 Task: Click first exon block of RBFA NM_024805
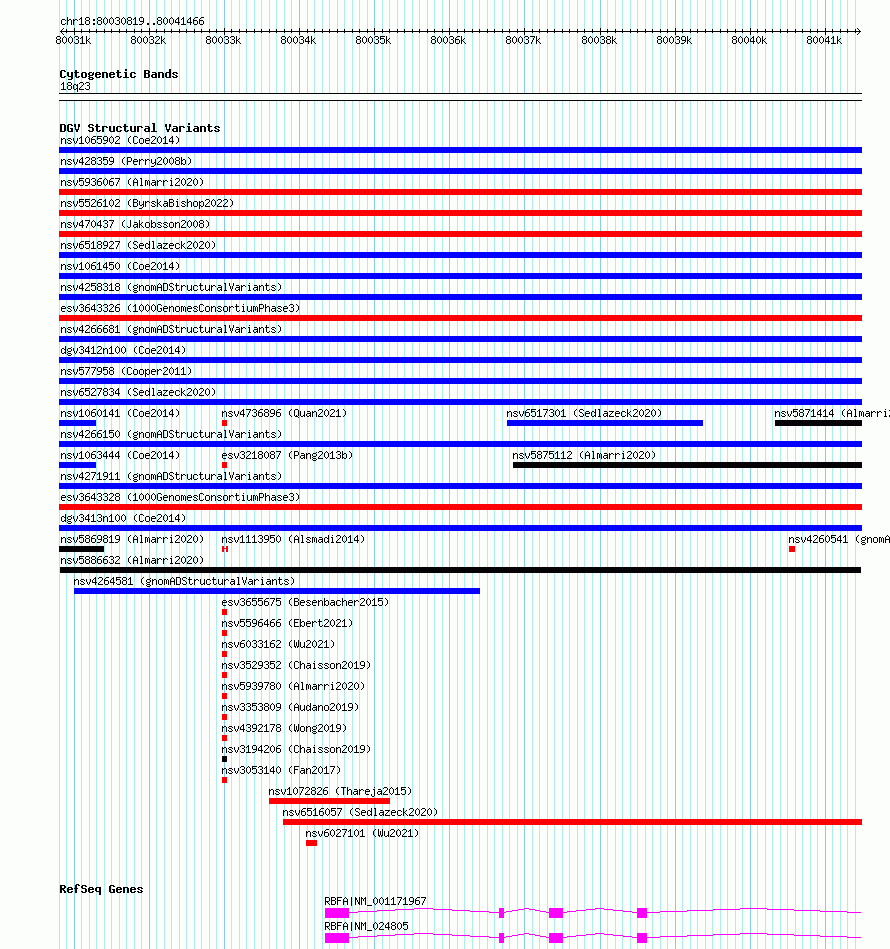point(337,938)
